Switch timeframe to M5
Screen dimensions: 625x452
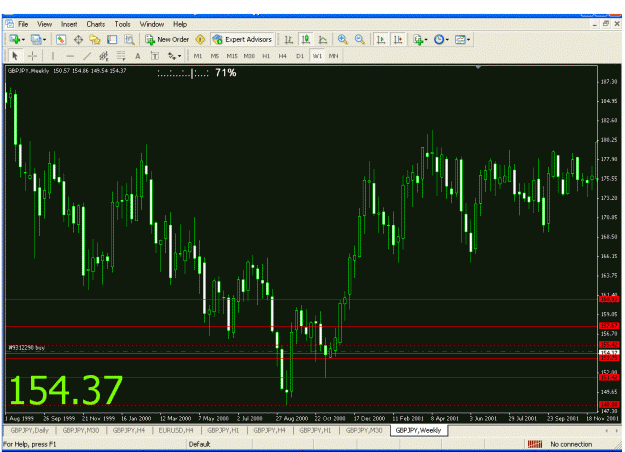pos(215,56)
